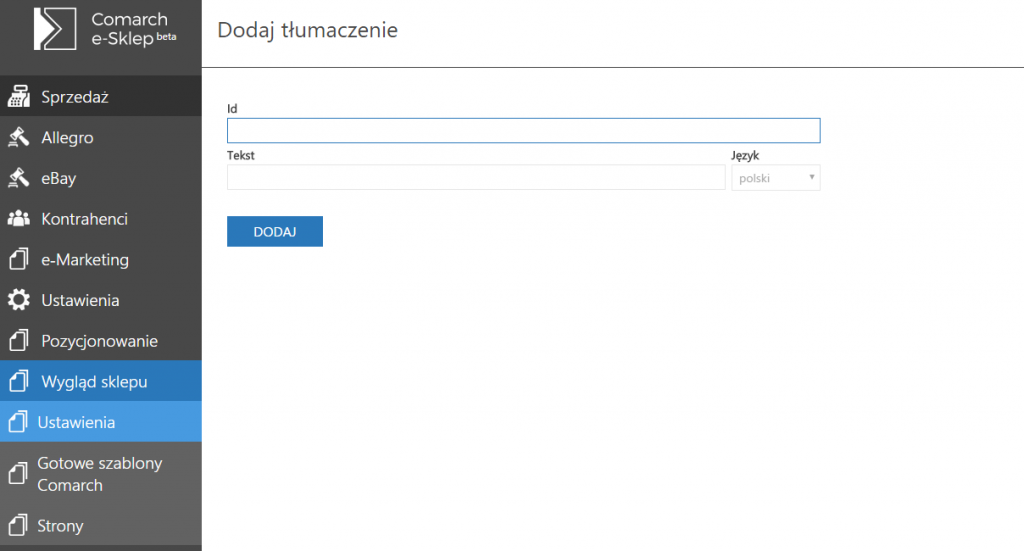
Task: Click into the Tekst input field
Action: click(476, 178)
